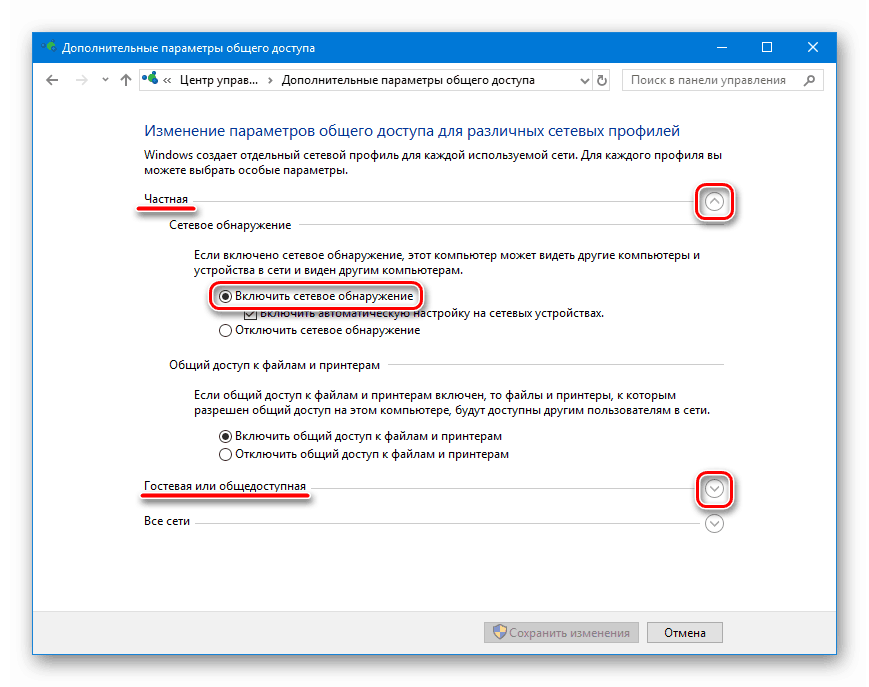Go back with the left arrow
The height and width of the screenshot is (687, 869).
[52, 80]
